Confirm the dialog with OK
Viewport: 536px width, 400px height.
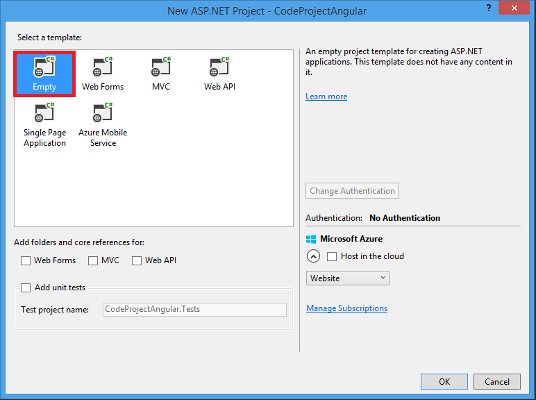(444, 382)
